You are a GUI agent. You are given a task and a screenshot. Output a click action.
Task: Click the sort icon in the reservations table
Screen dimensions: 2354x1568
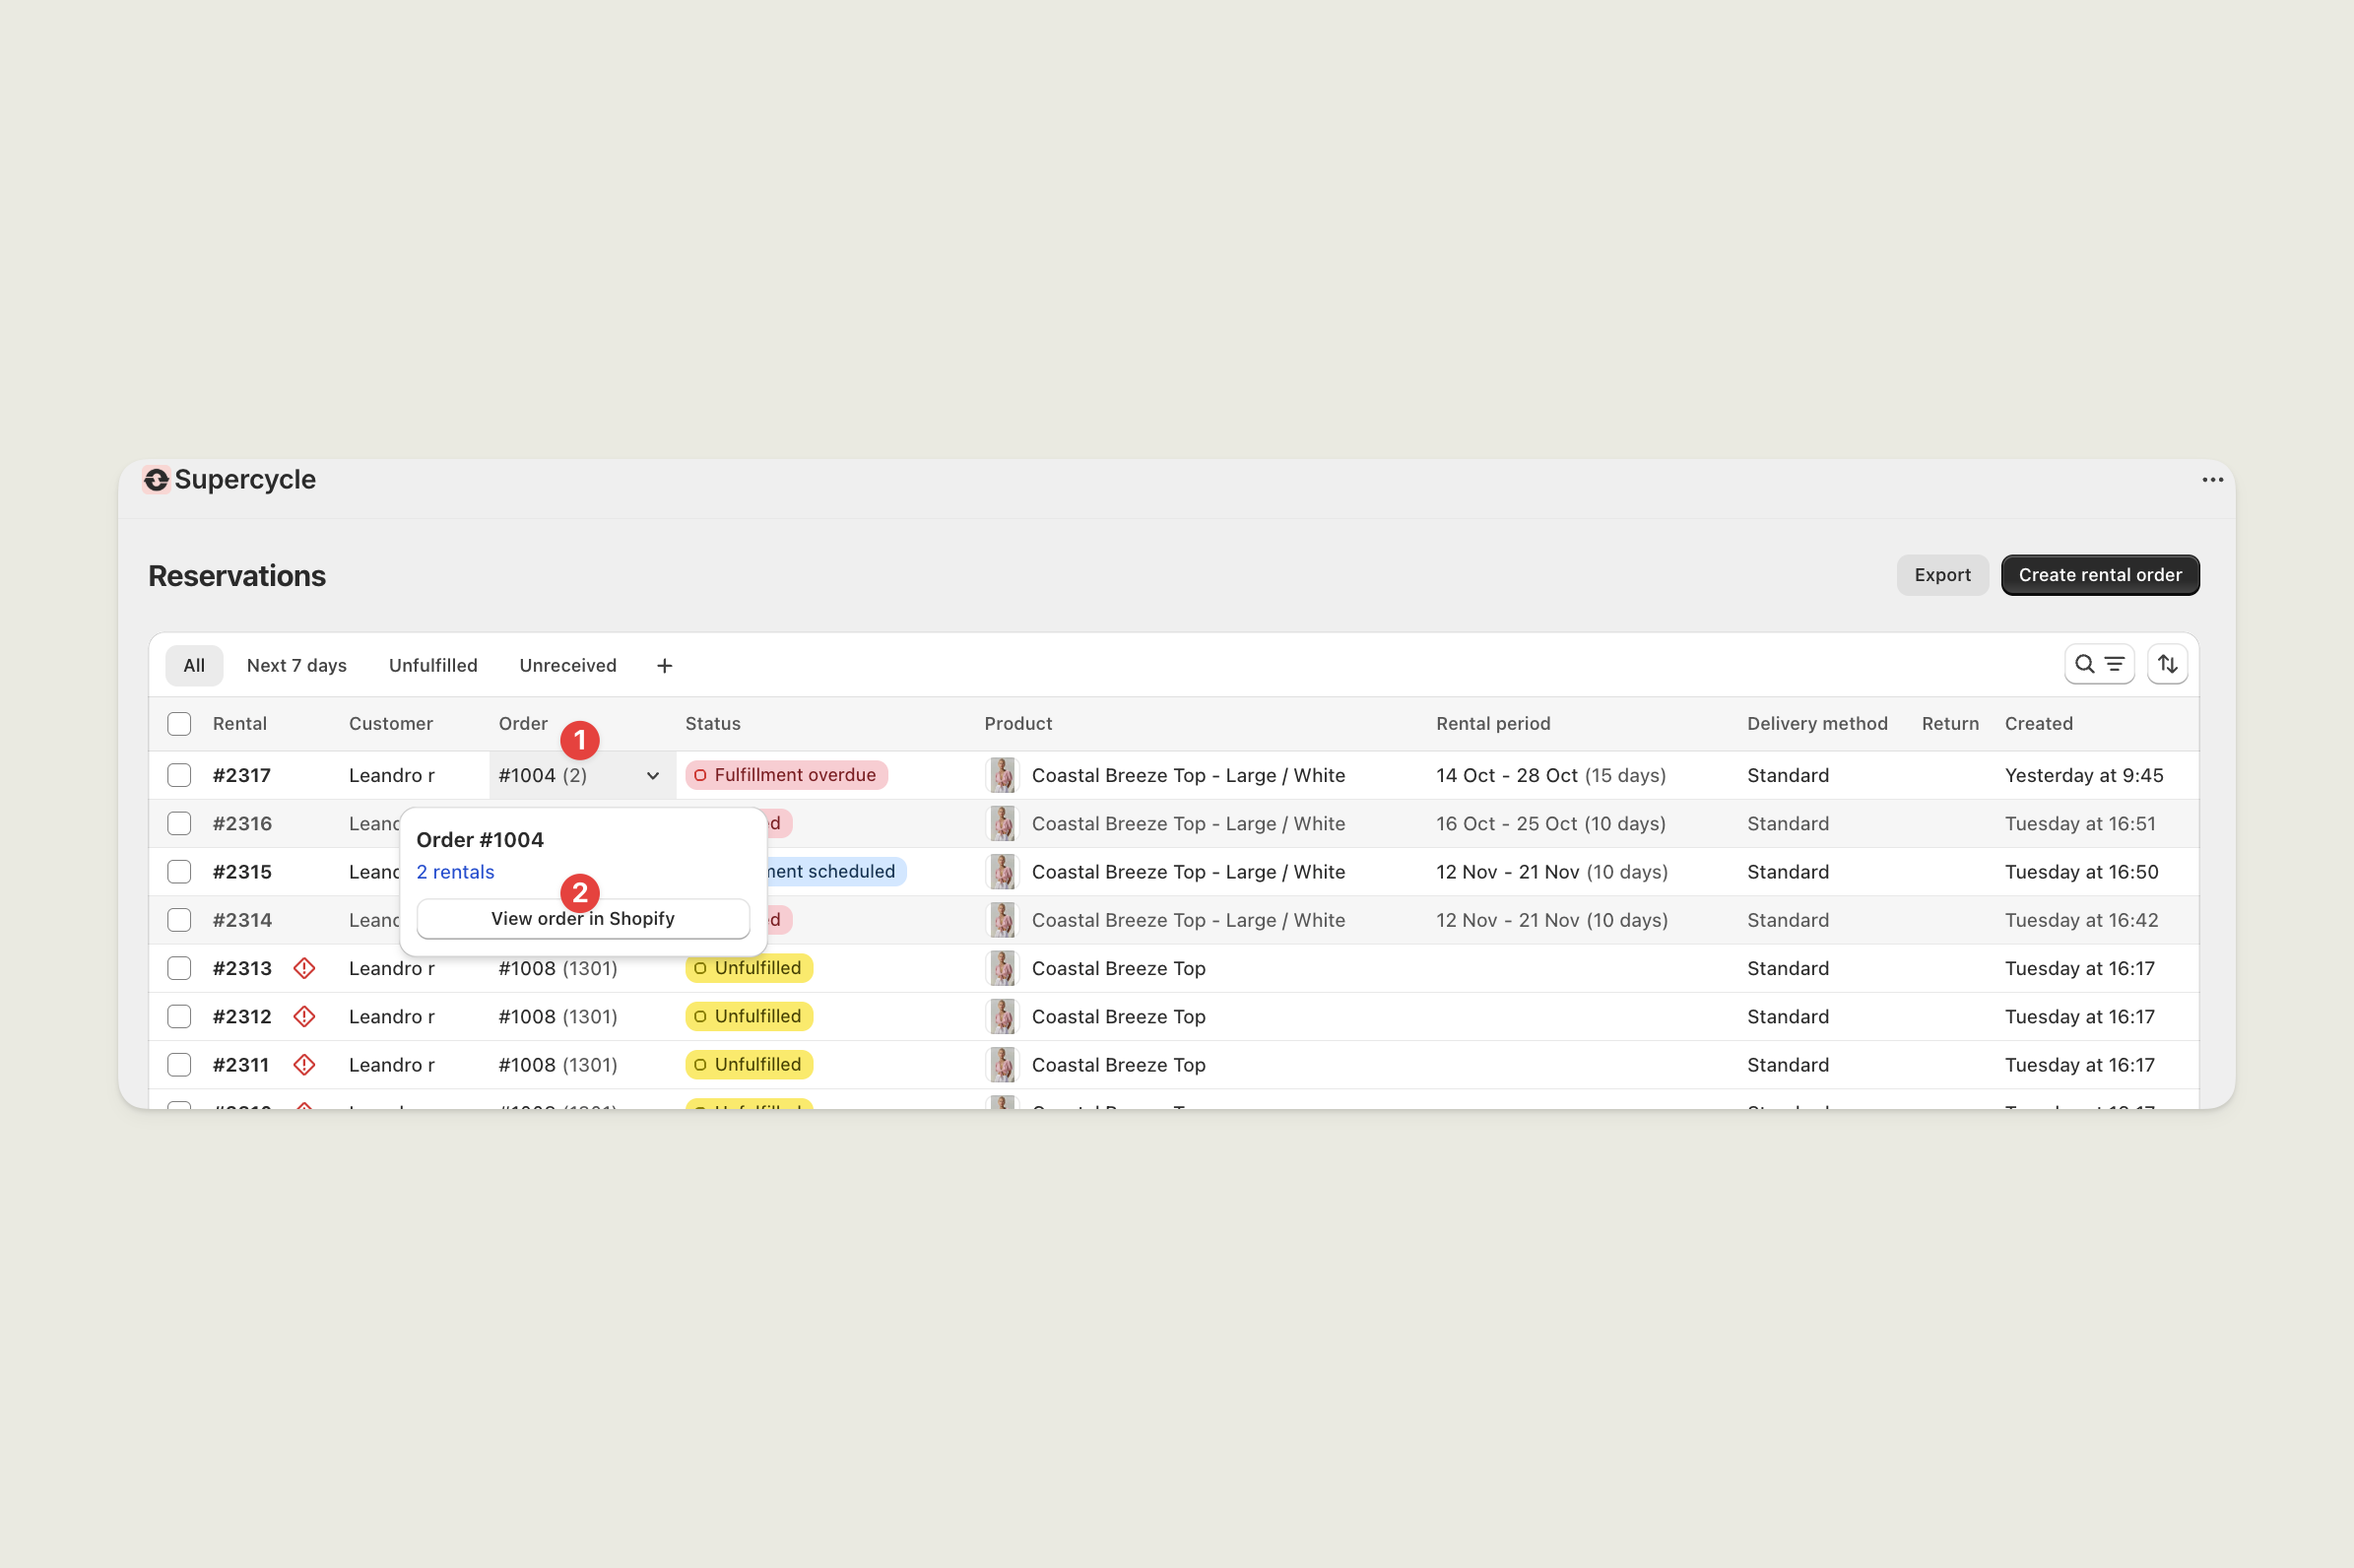coord(2168,664)
